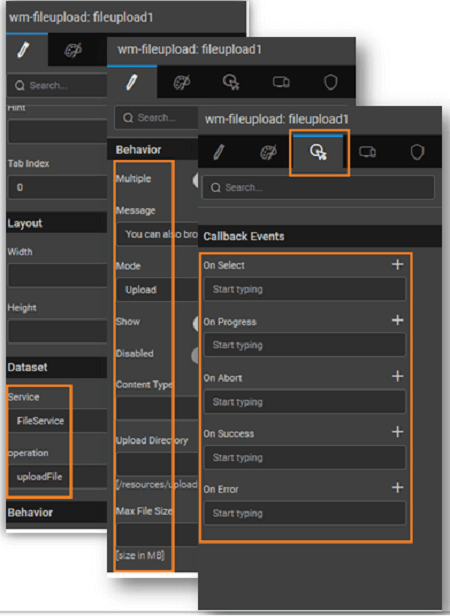The width and height of the screenshot is (450, 616).
Task: Open the operation dropdown showing uploadFile
Action: coord(58,477)
